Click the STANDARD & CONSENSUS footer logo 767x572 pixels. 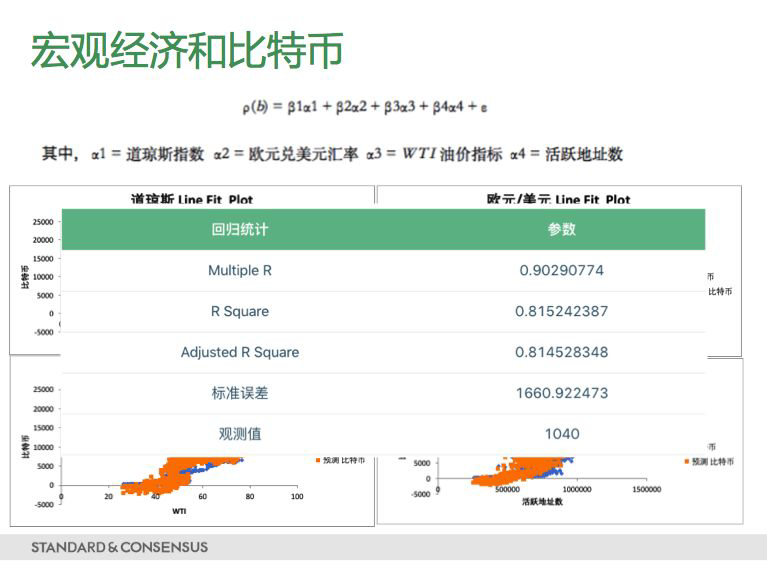(x=119, y=547)
